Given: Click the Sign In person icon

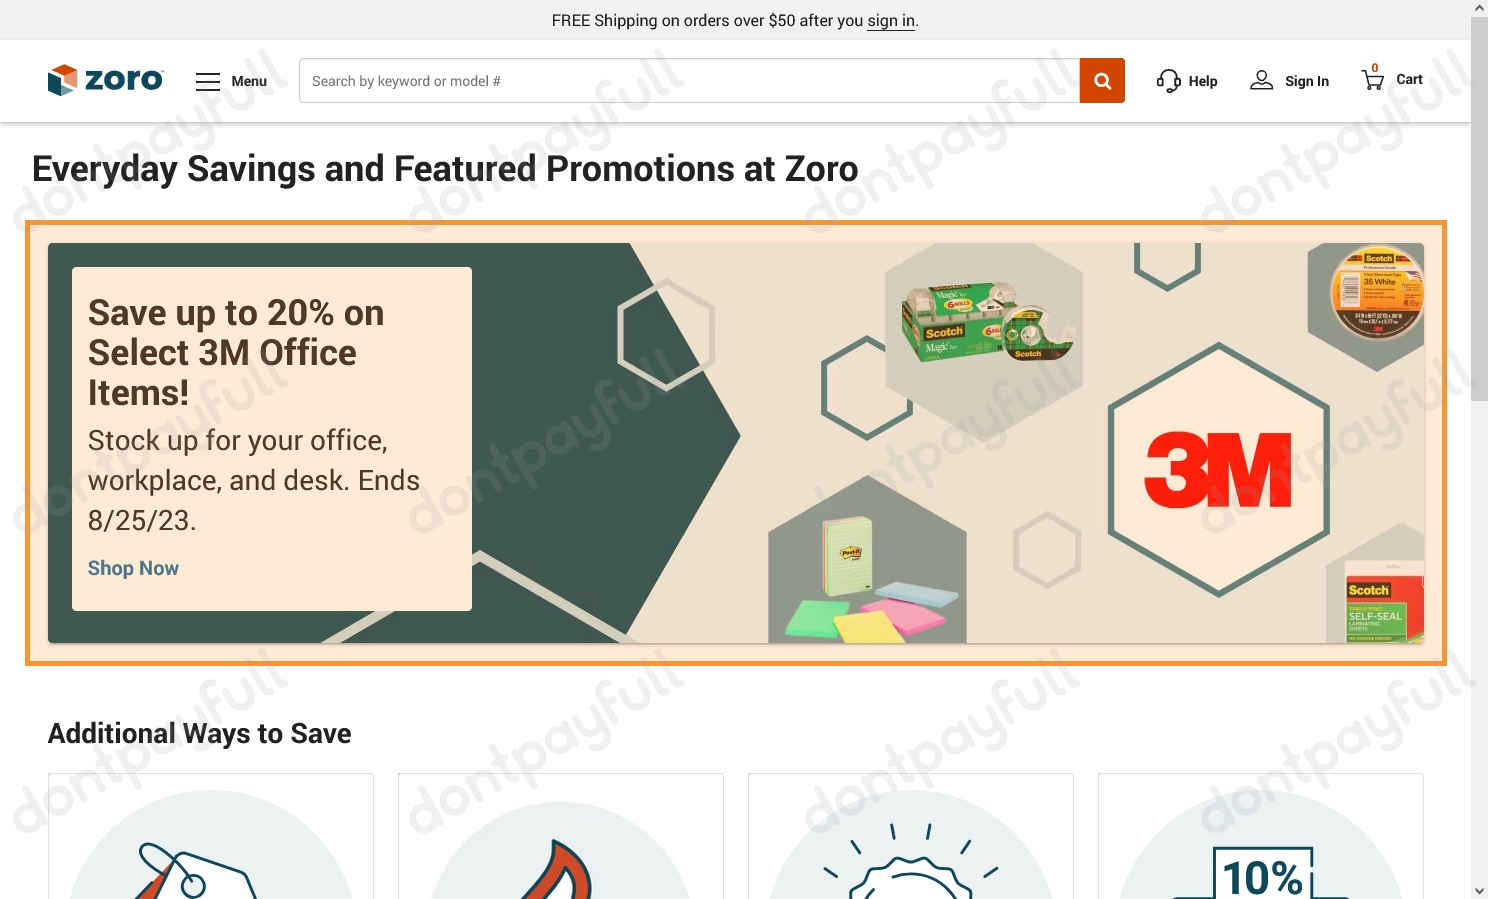Looking at the screenshot, I should (x=1261, y=80).
